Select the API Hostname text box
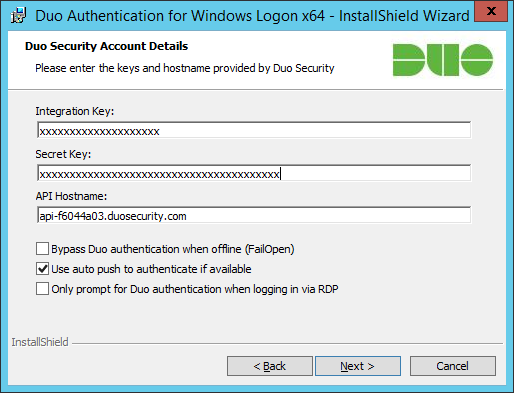 click(254, 215)
